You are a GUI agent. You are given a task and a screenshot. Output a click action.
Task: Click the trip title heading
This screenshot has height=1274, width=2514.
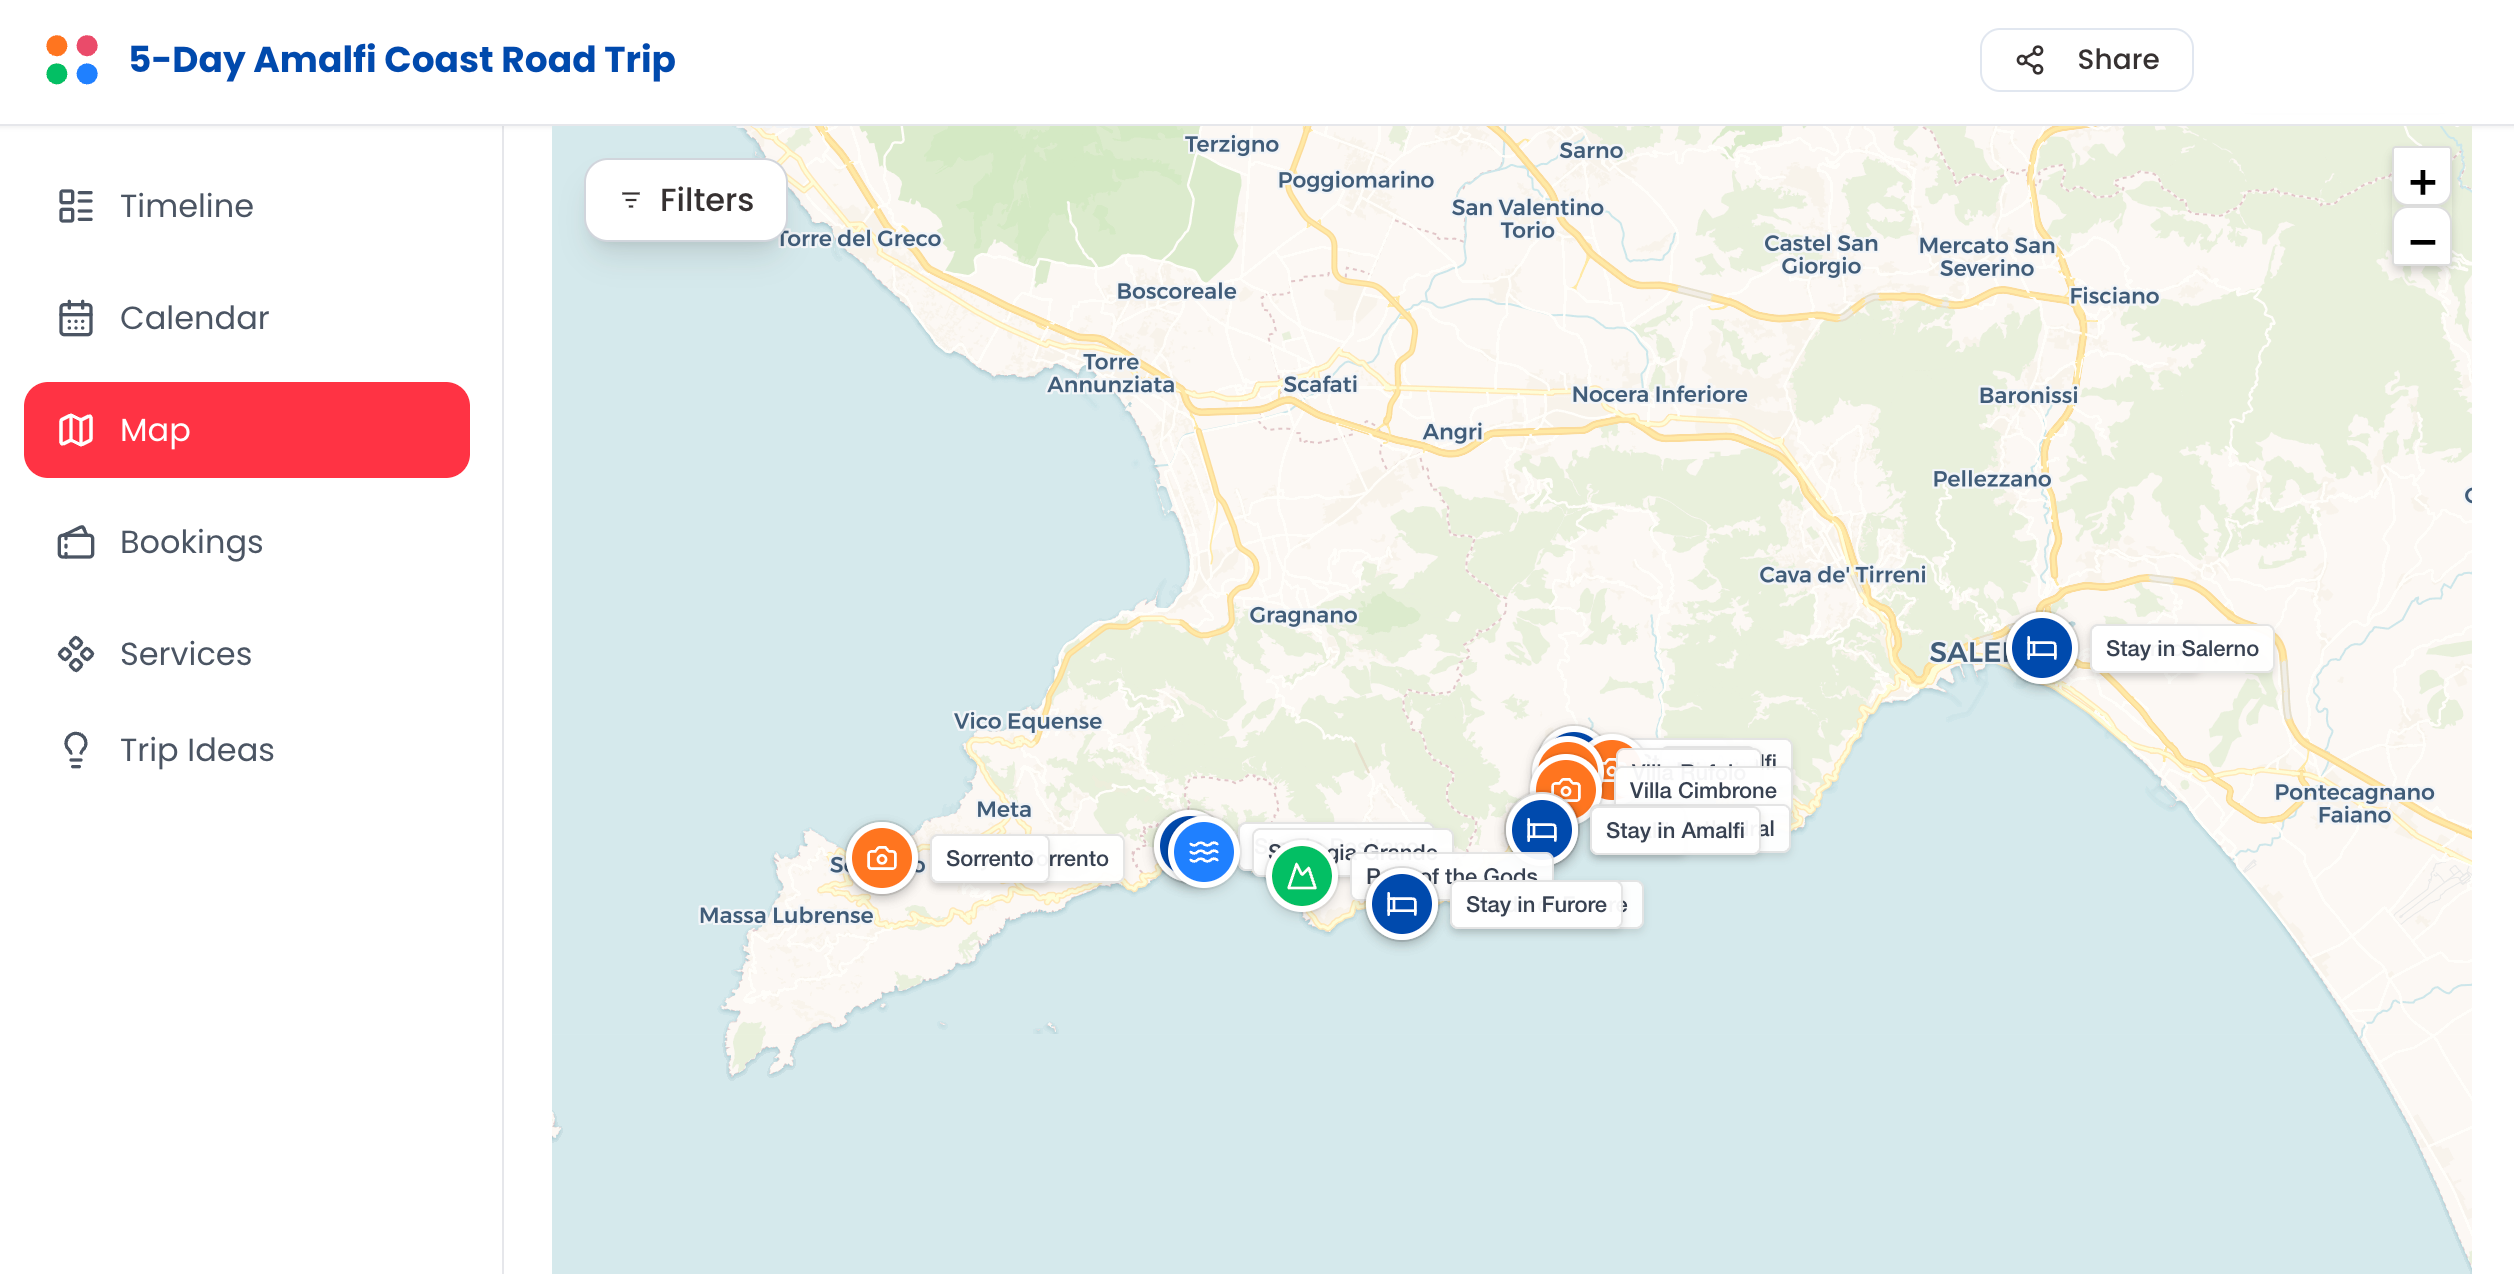point(402,59)
